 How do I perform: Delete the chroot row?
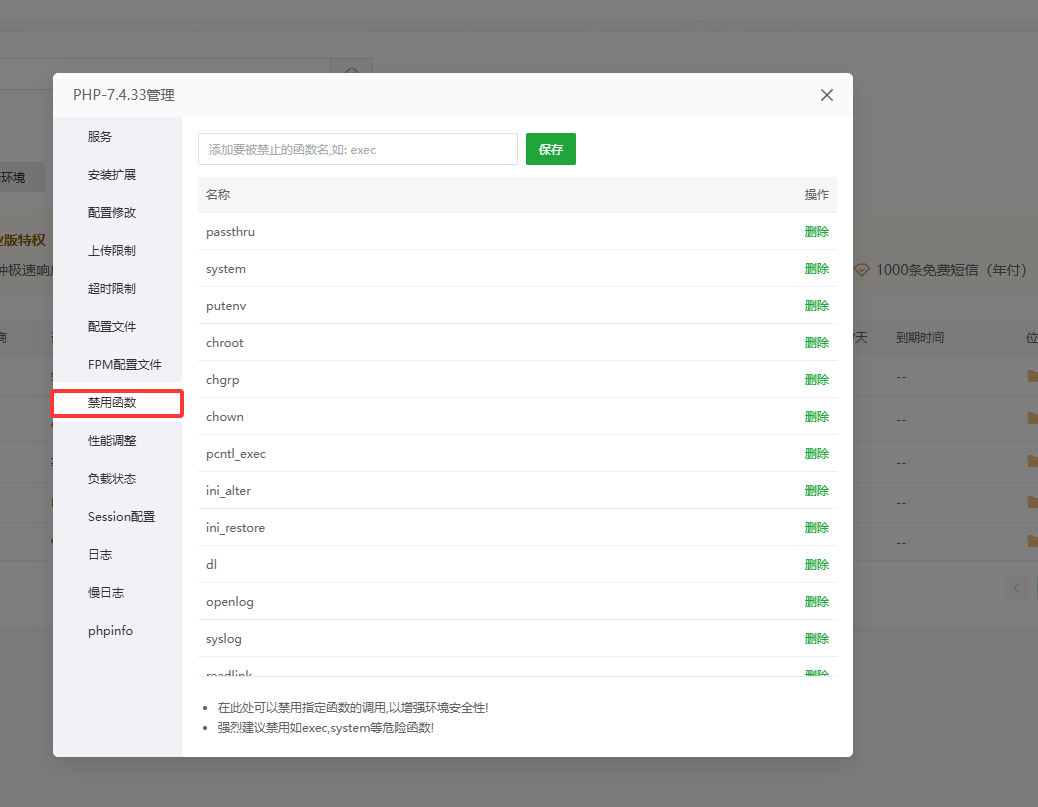coord(816,343)
